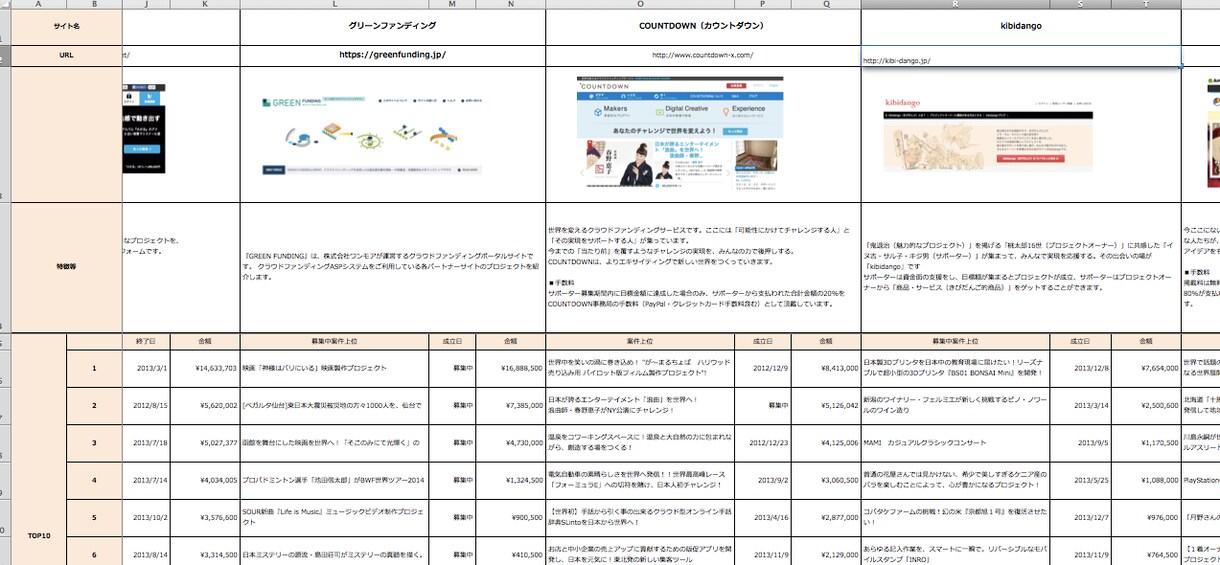Click the ¥3,314,500 amount cell
Viewport: 1220px width, 565px height.
pos(205,552)
